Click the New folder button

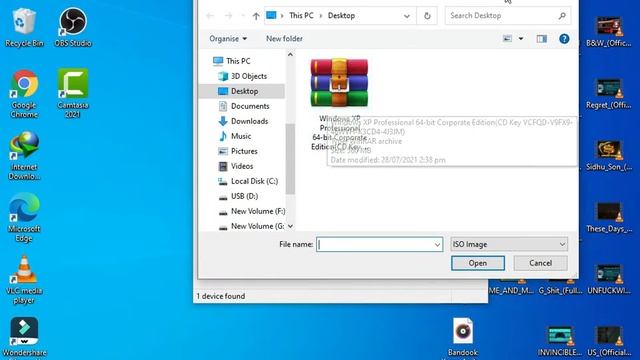[284, 39]
